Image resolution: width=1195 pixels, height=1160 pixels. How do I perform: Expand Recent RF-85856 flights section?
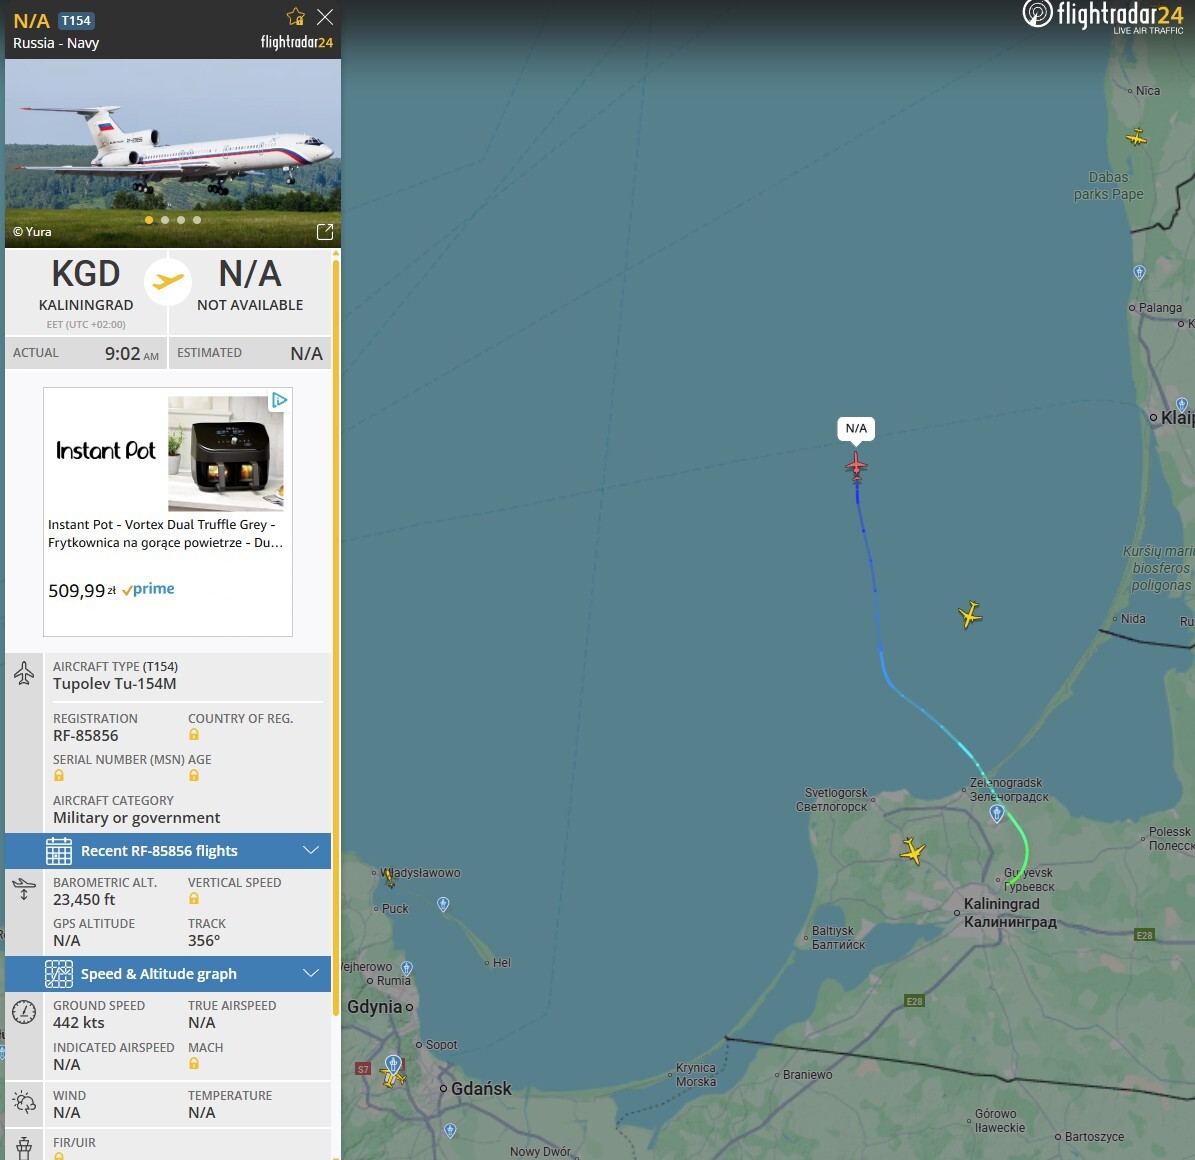(x=168, y=851)
